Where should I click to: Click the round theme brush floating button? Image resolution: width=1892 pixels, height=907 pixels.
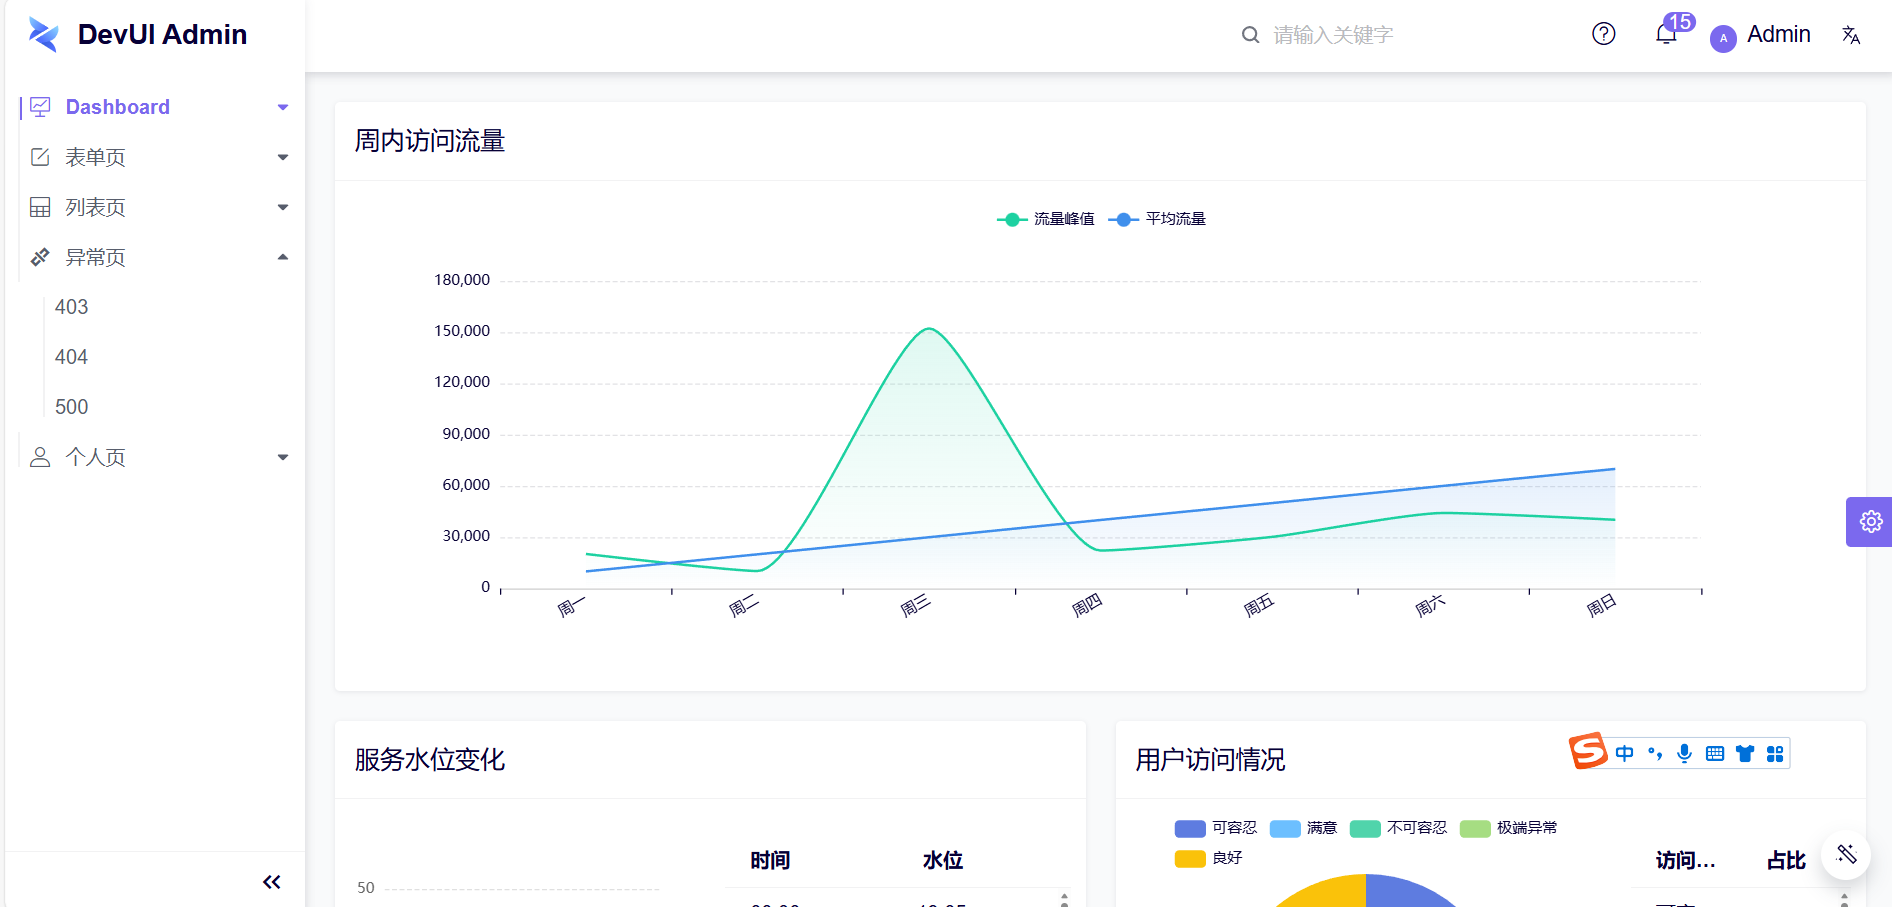tap(1846, 854)
